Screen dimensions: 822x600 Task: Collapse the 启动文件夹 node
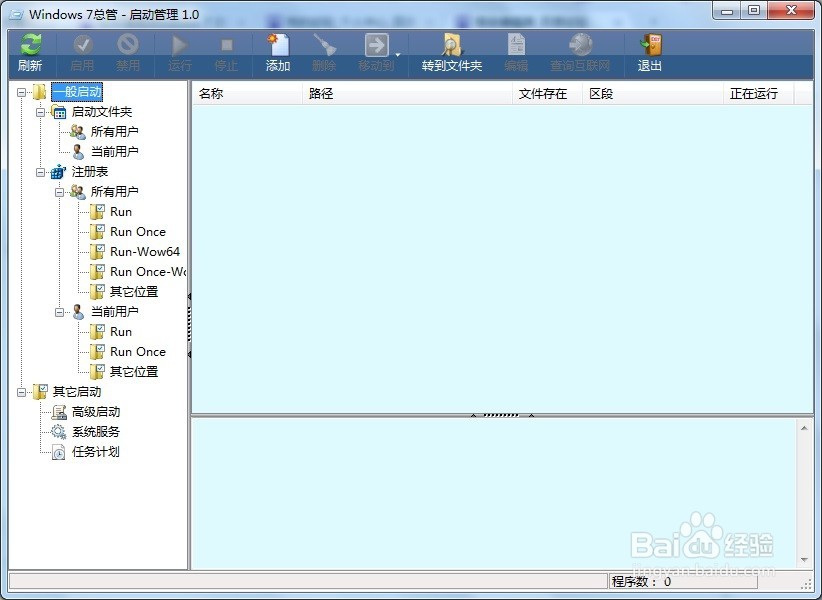click(40, 112)
